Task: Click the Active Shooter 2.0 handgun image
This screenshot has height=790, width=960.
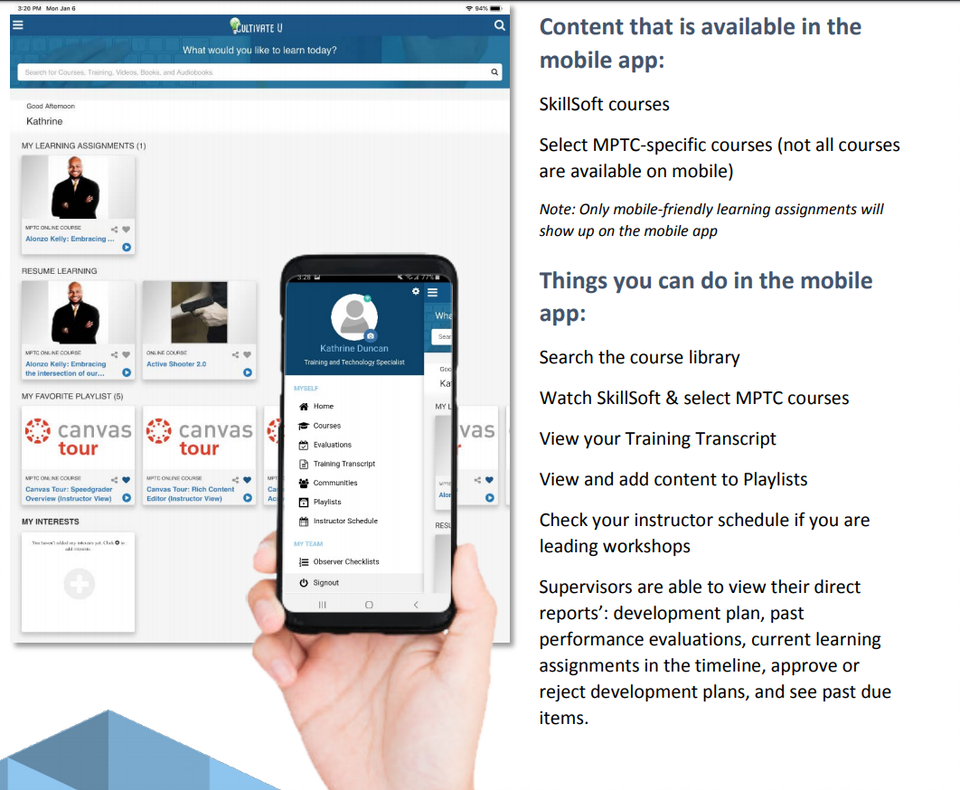Action: 199,312
